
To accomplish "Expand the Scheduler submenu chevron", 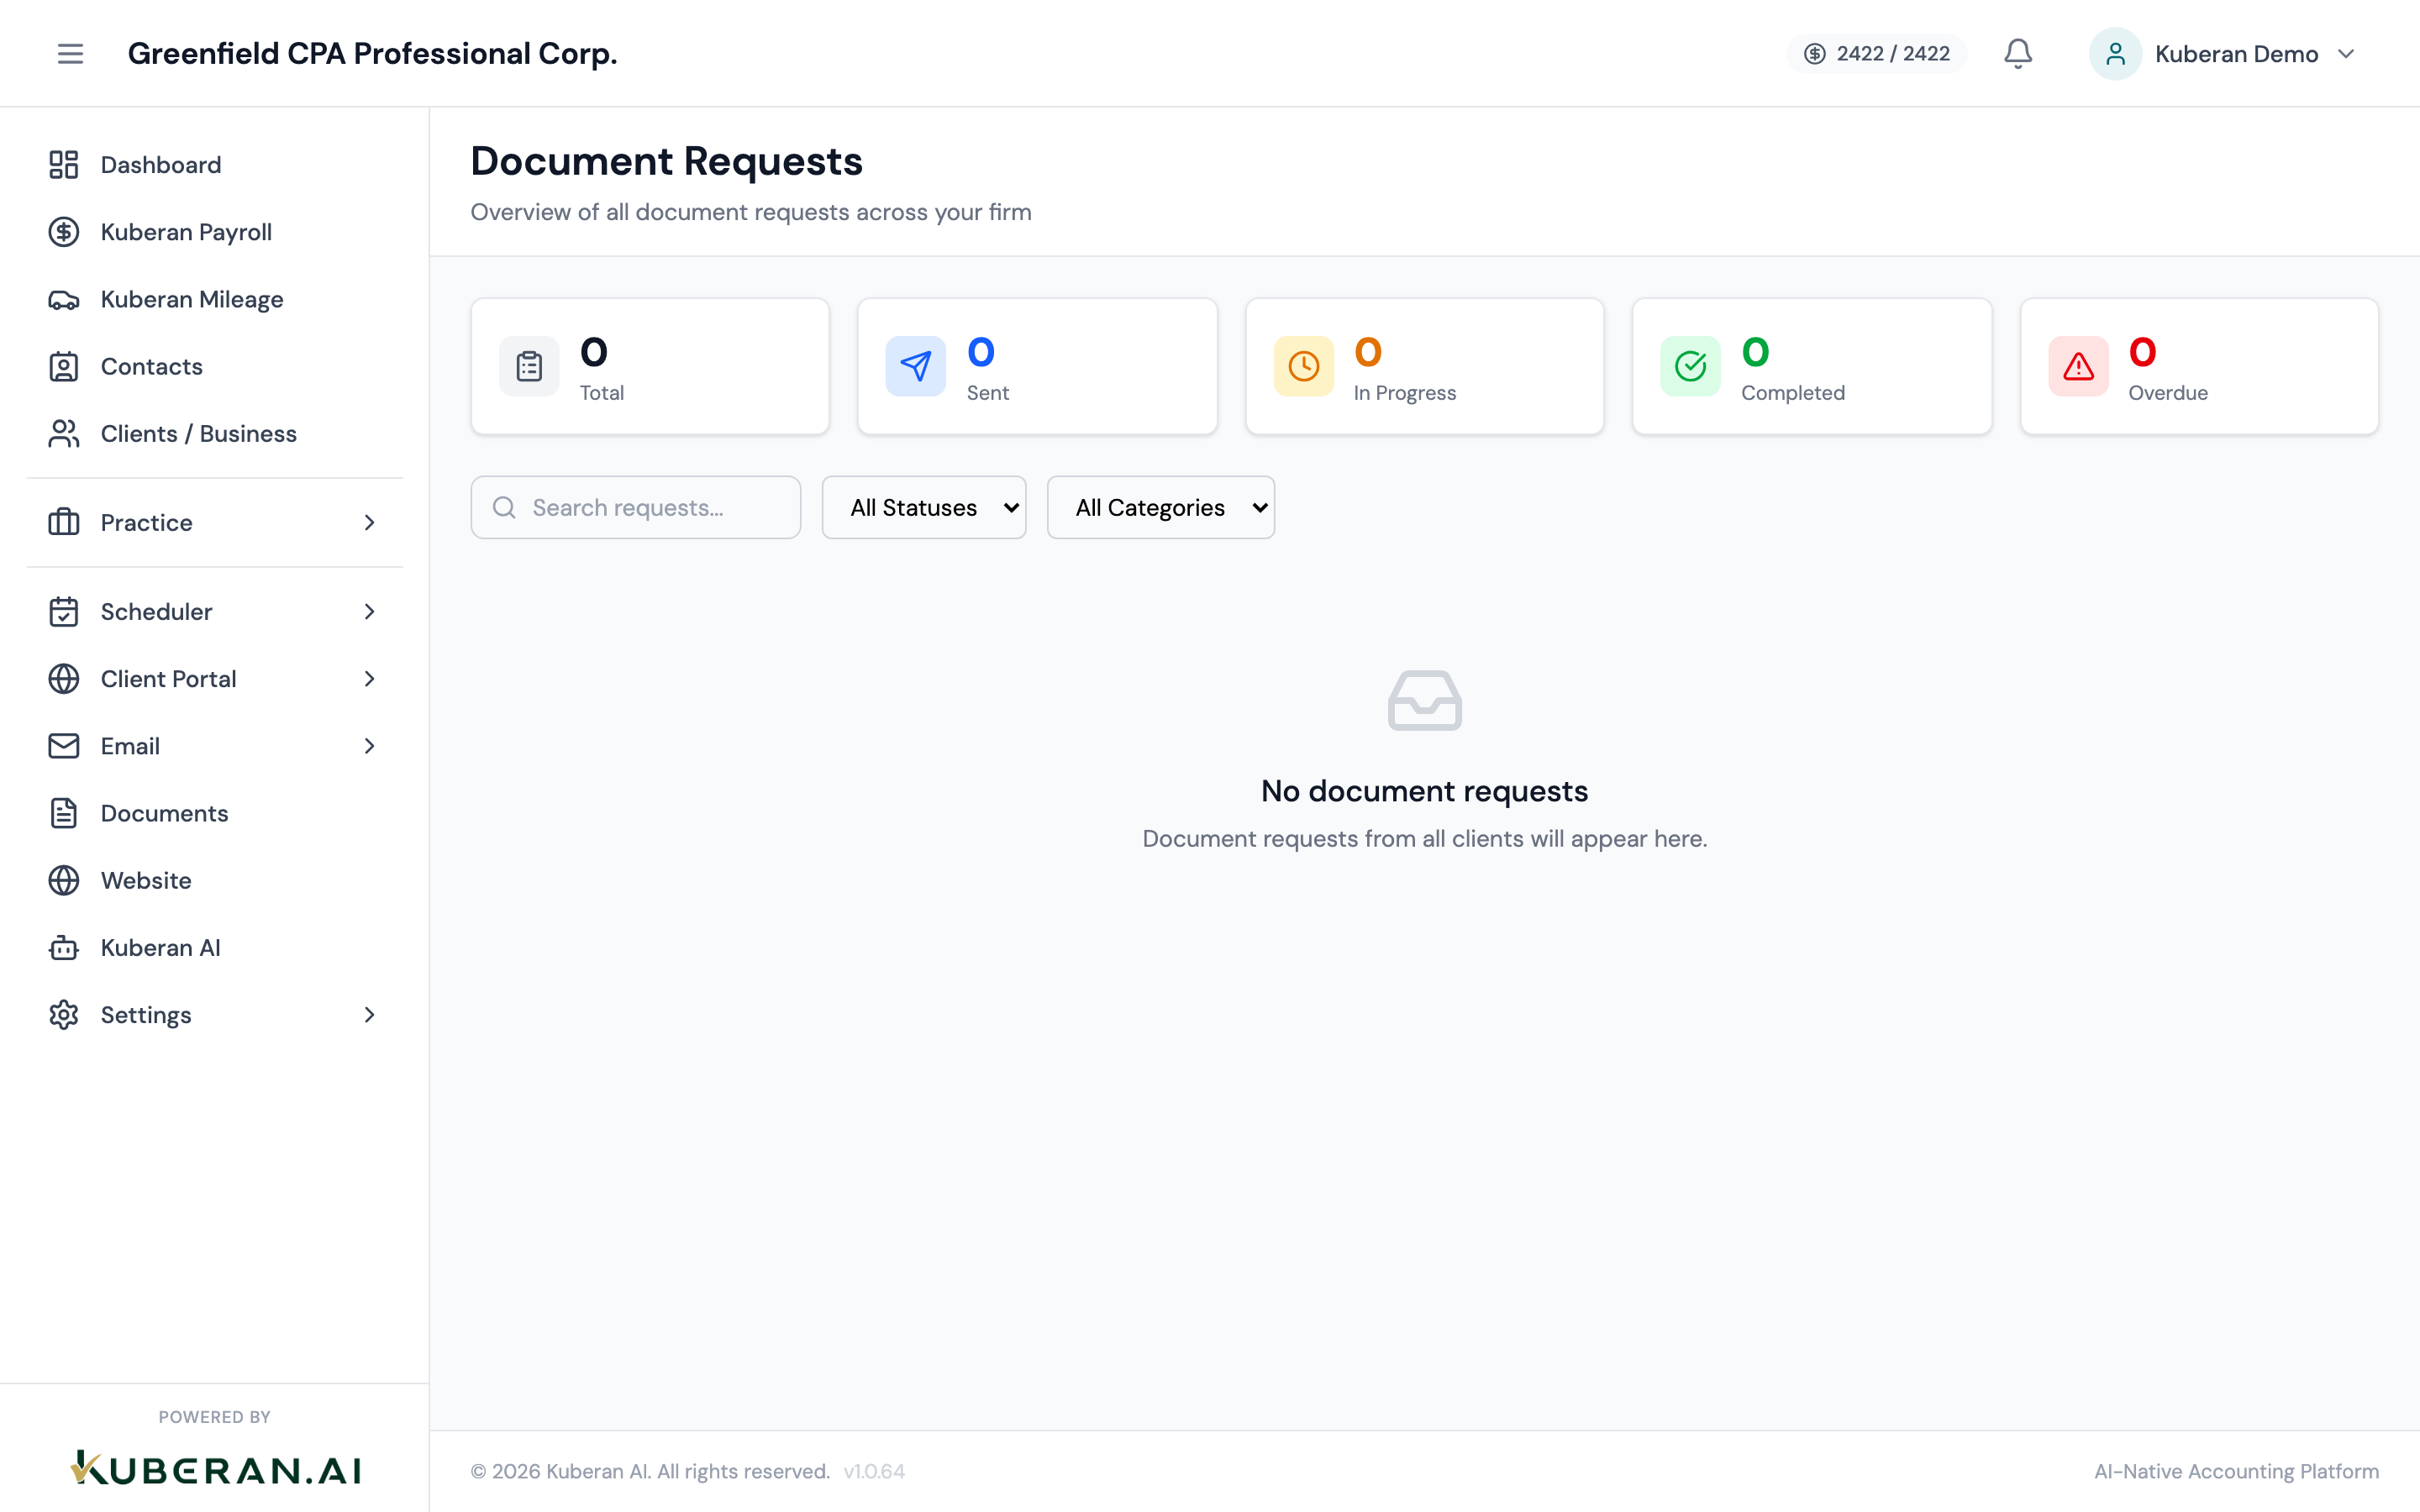I will tap(370, 611).
